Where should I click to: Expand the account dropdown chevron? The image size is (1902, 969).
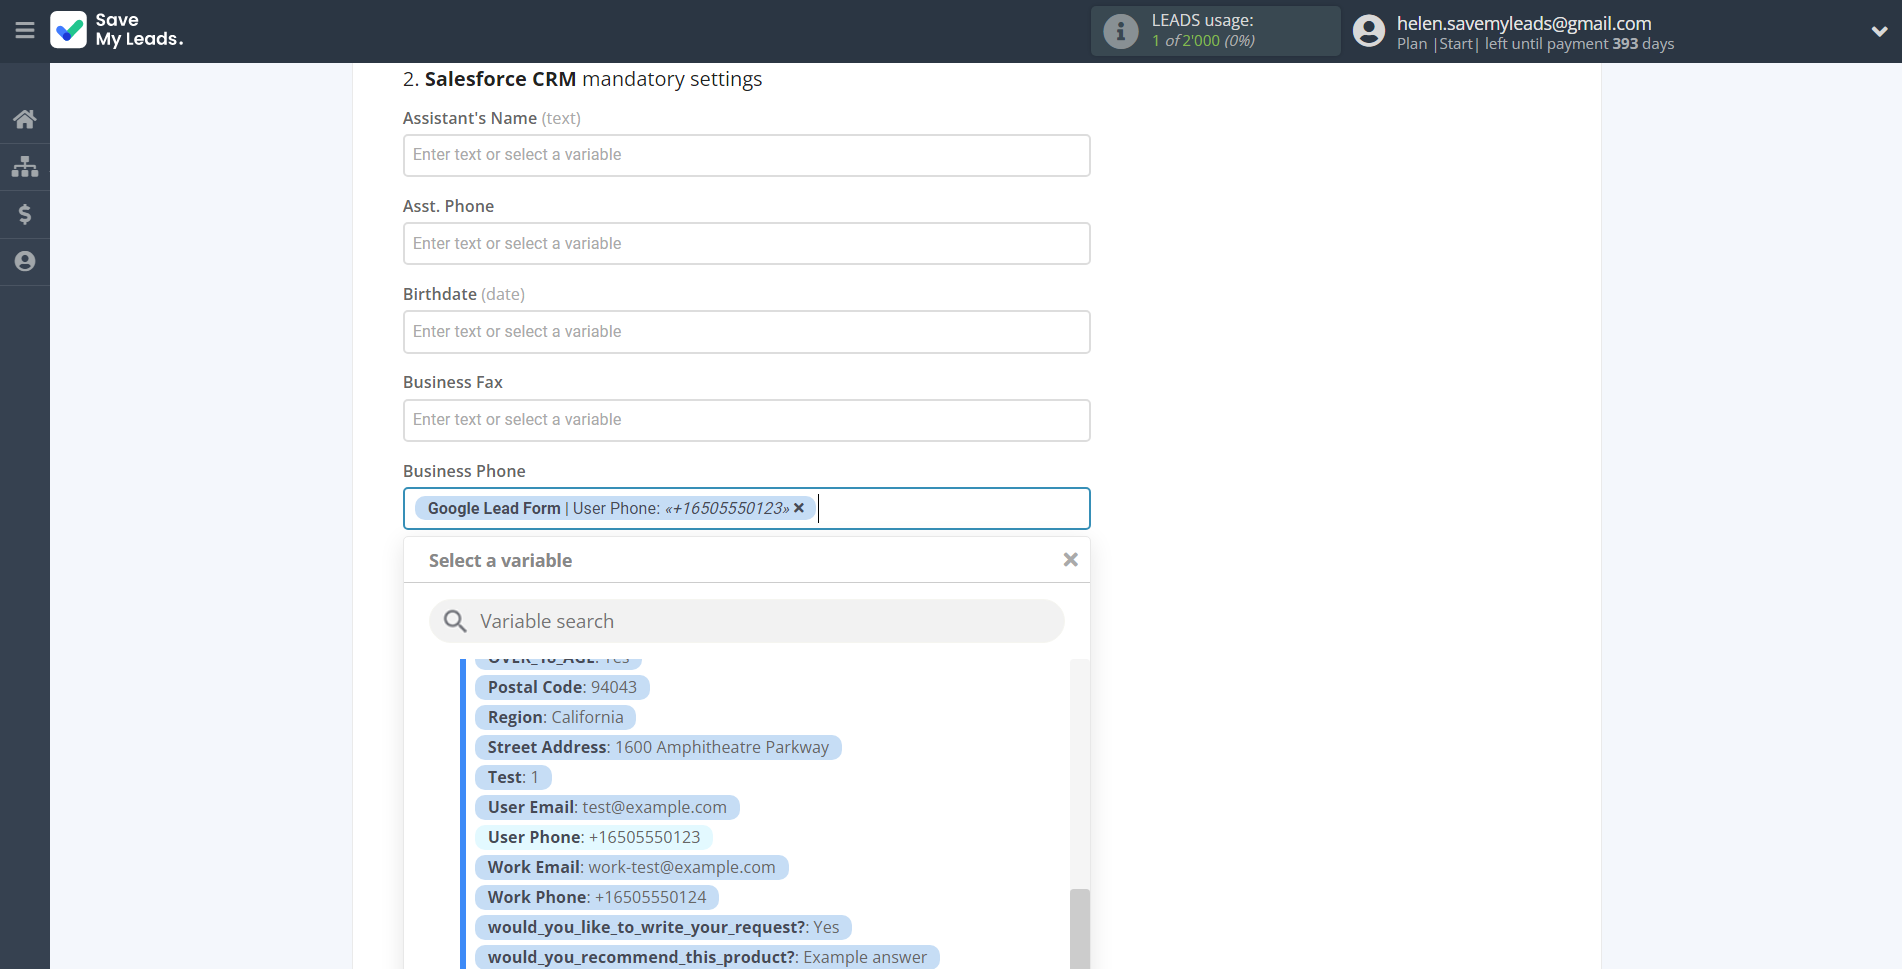coord(1879,31)
